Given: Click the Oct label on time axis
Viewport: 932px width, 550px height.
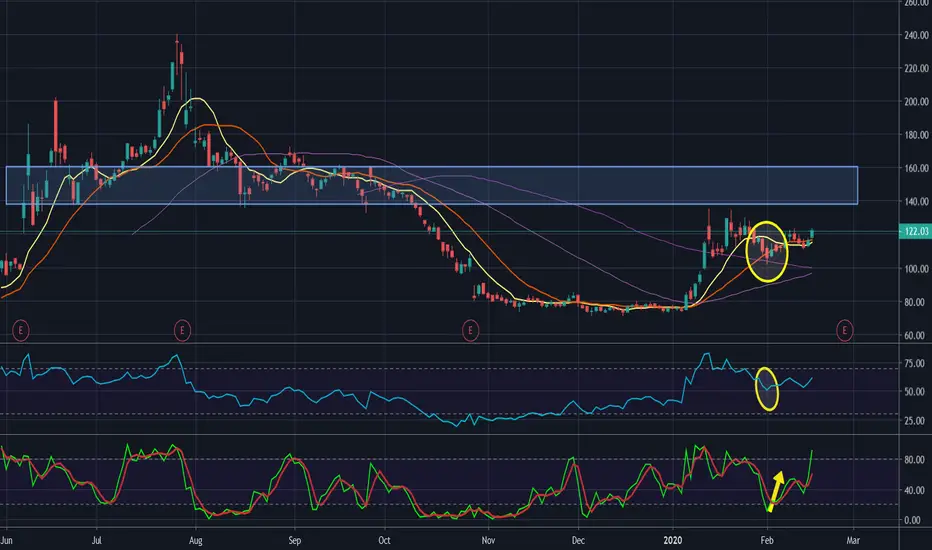Looking at the screenshot, I should 385,540.
